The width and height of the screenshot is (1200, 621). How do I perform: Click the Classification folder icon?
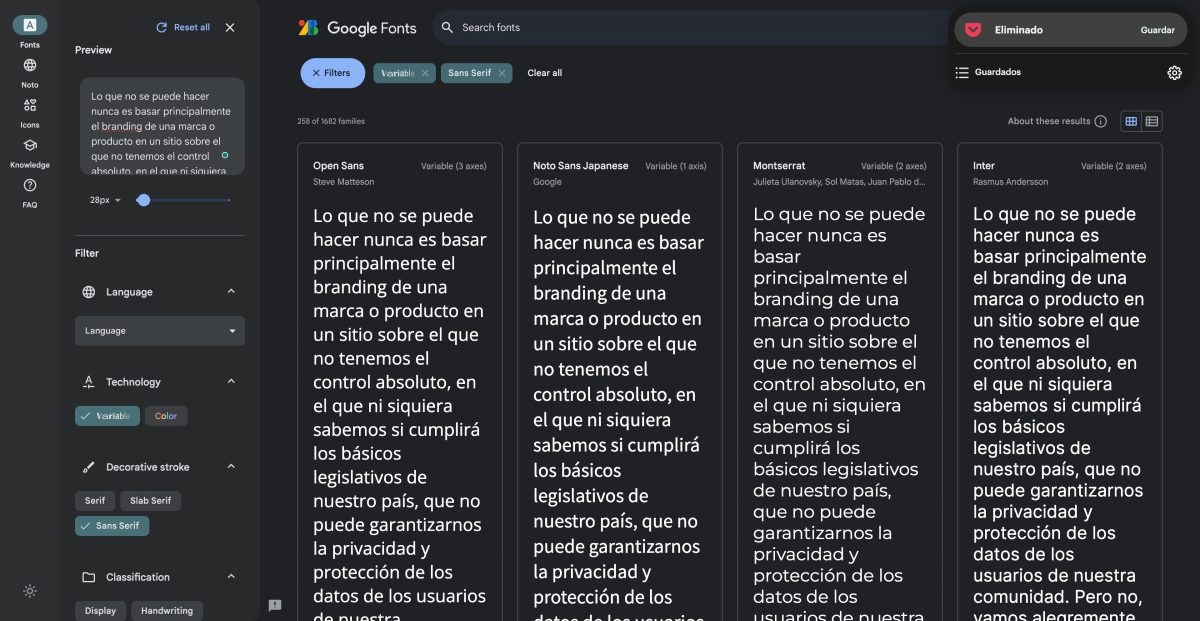(89, 577)
